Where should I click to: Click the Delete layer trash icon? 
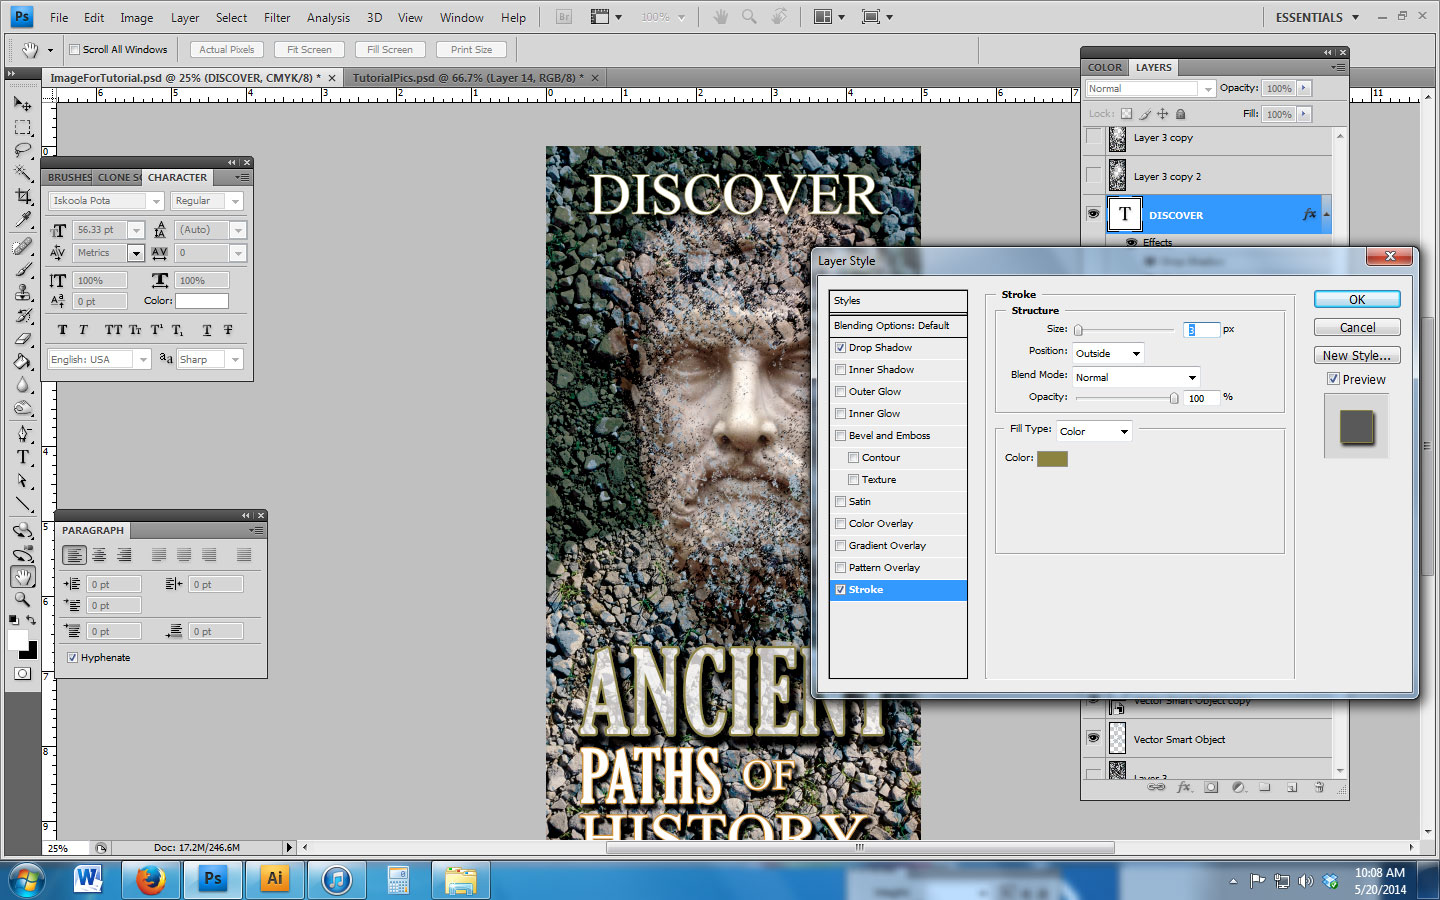(x=1319, y=788)
